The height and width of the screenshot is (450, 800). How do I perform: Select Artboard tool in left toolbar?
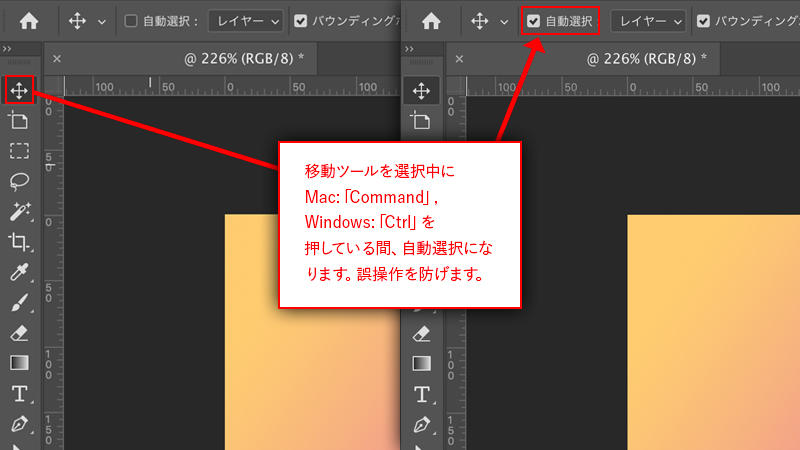pyautogui.click(x=19, y=120)
